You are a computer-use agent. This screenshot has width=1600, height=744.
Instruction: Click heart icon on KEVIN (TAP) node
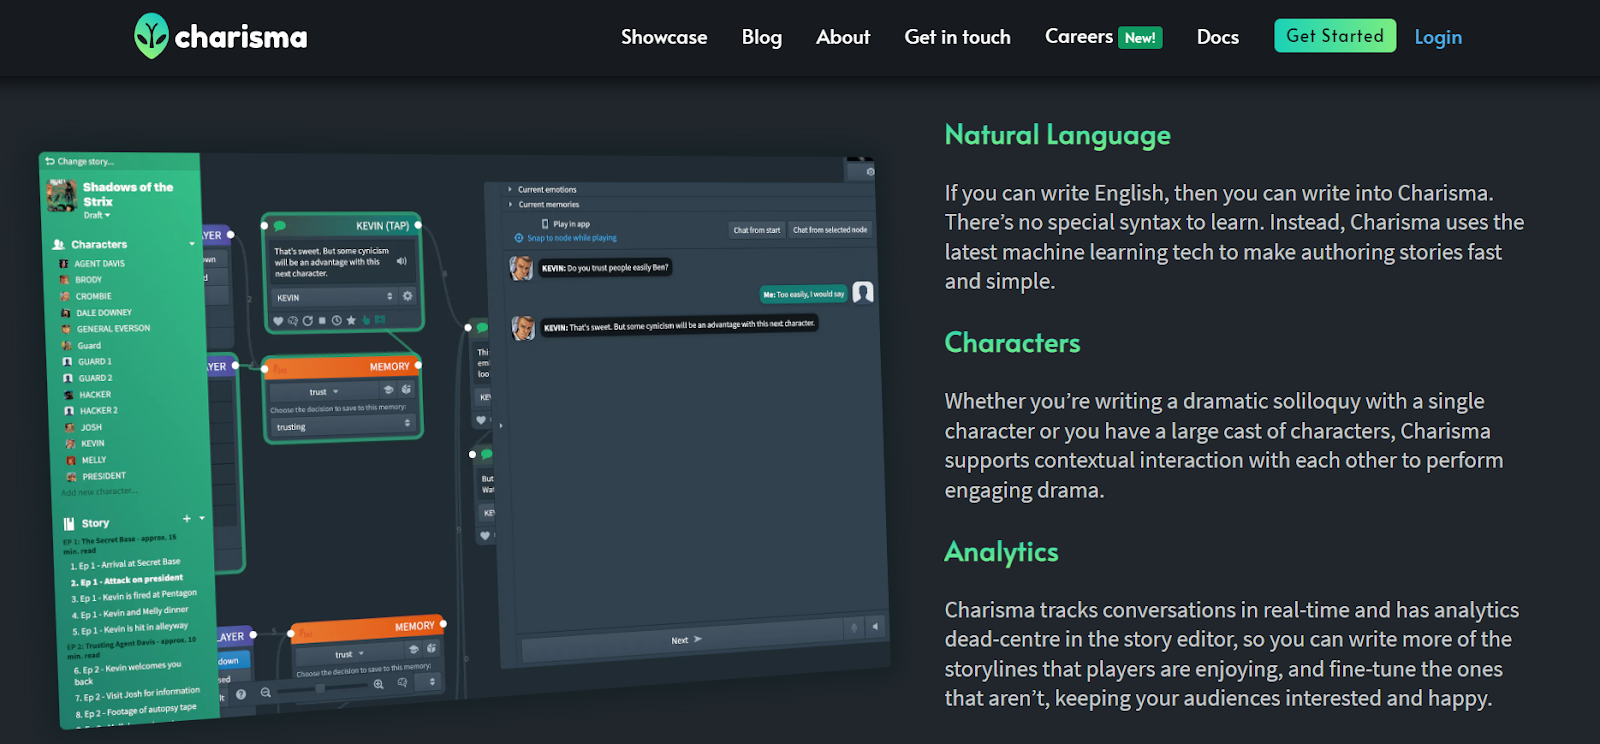pos(278,321)
